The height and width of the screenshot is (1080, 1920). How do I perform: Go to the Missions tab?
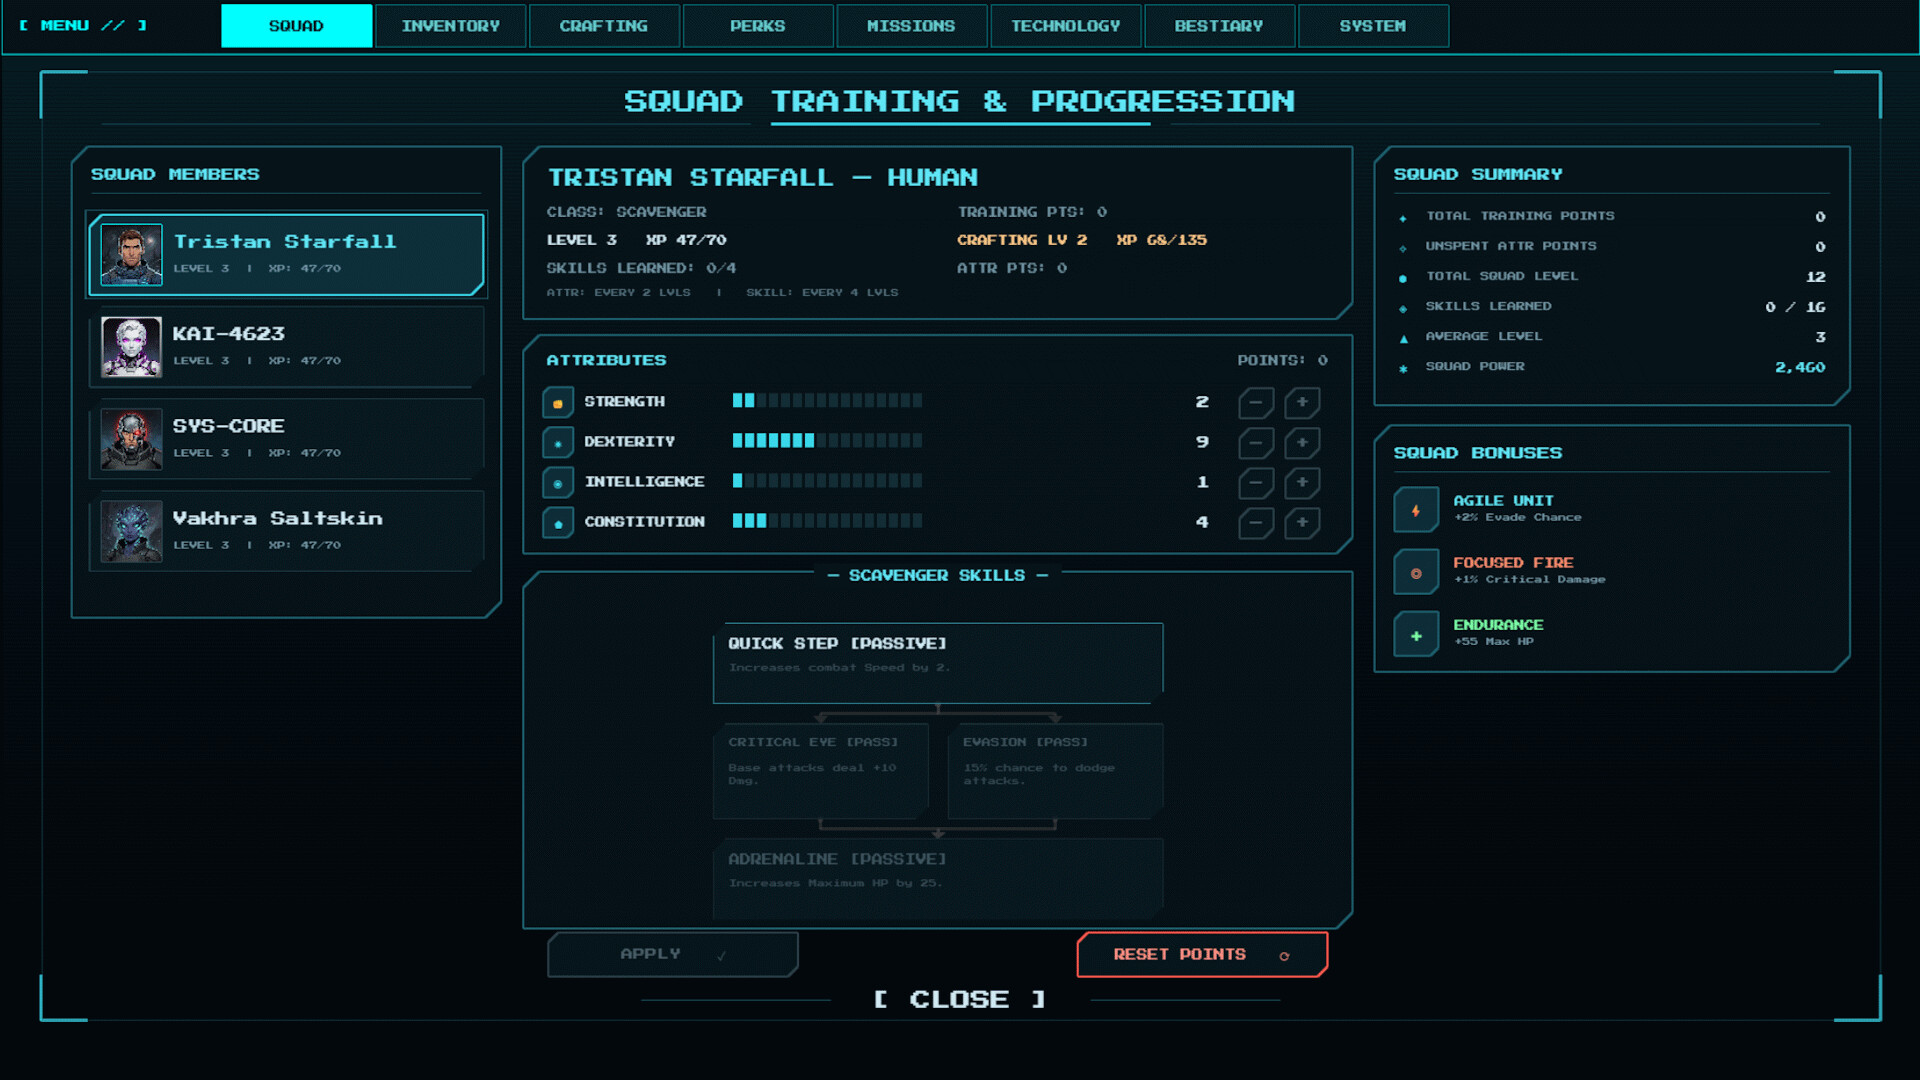(911, 26)
